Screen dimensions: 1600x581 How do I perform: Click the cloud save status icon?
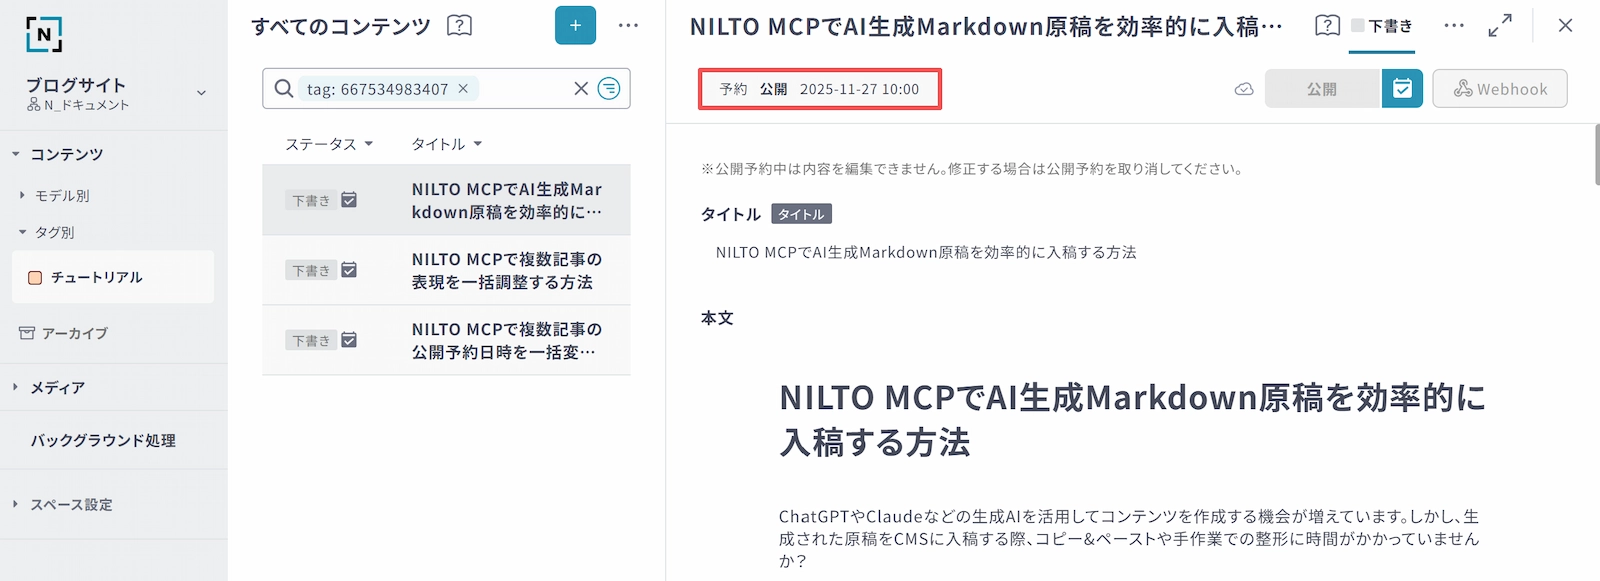1244,89
